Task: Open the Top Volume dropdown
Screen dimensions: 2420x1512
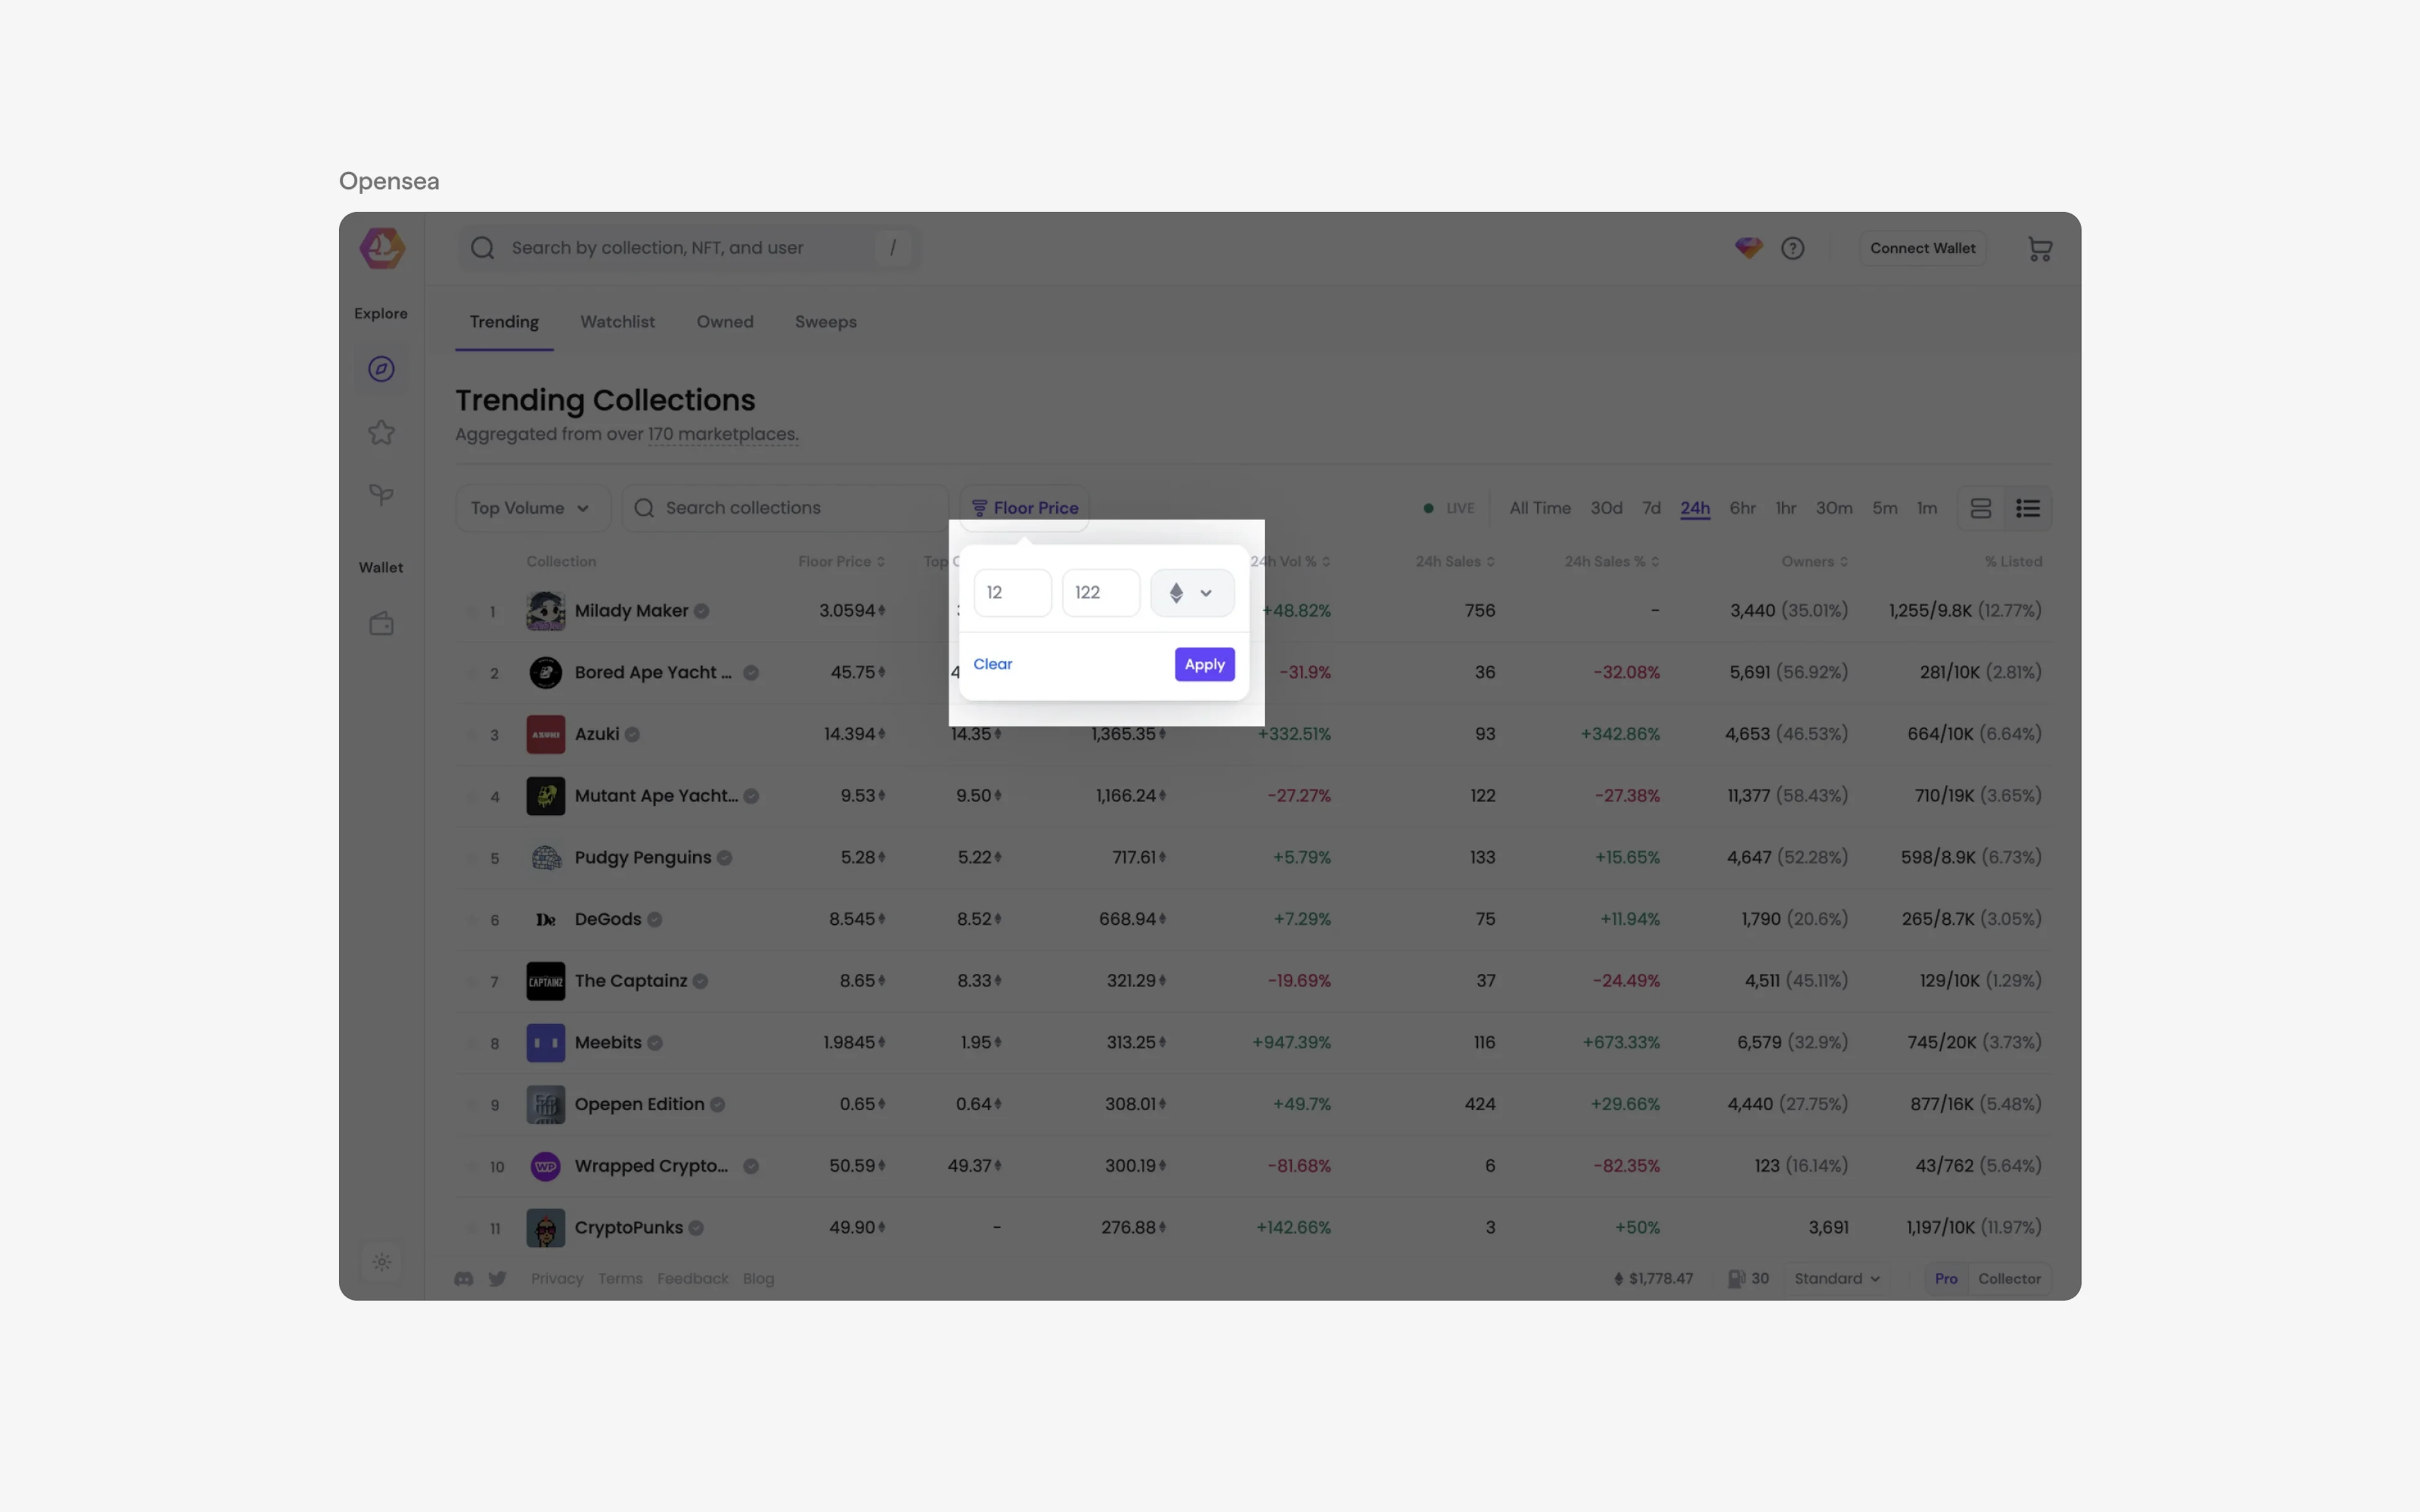Action: coord(532,508)
